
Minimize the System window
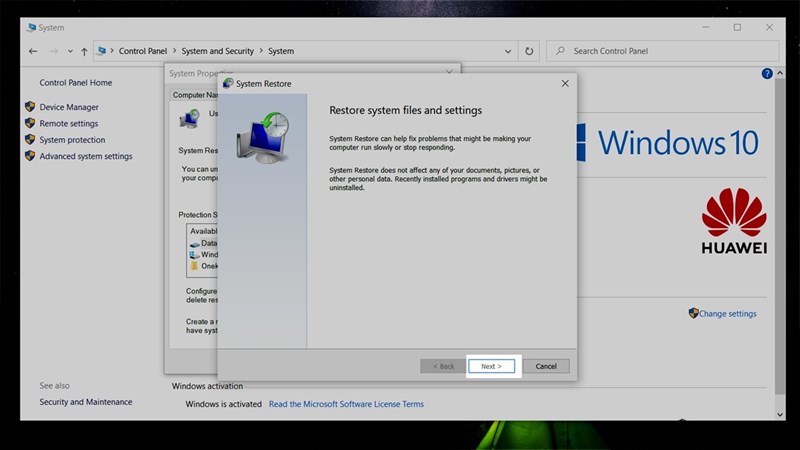point(706,28)
